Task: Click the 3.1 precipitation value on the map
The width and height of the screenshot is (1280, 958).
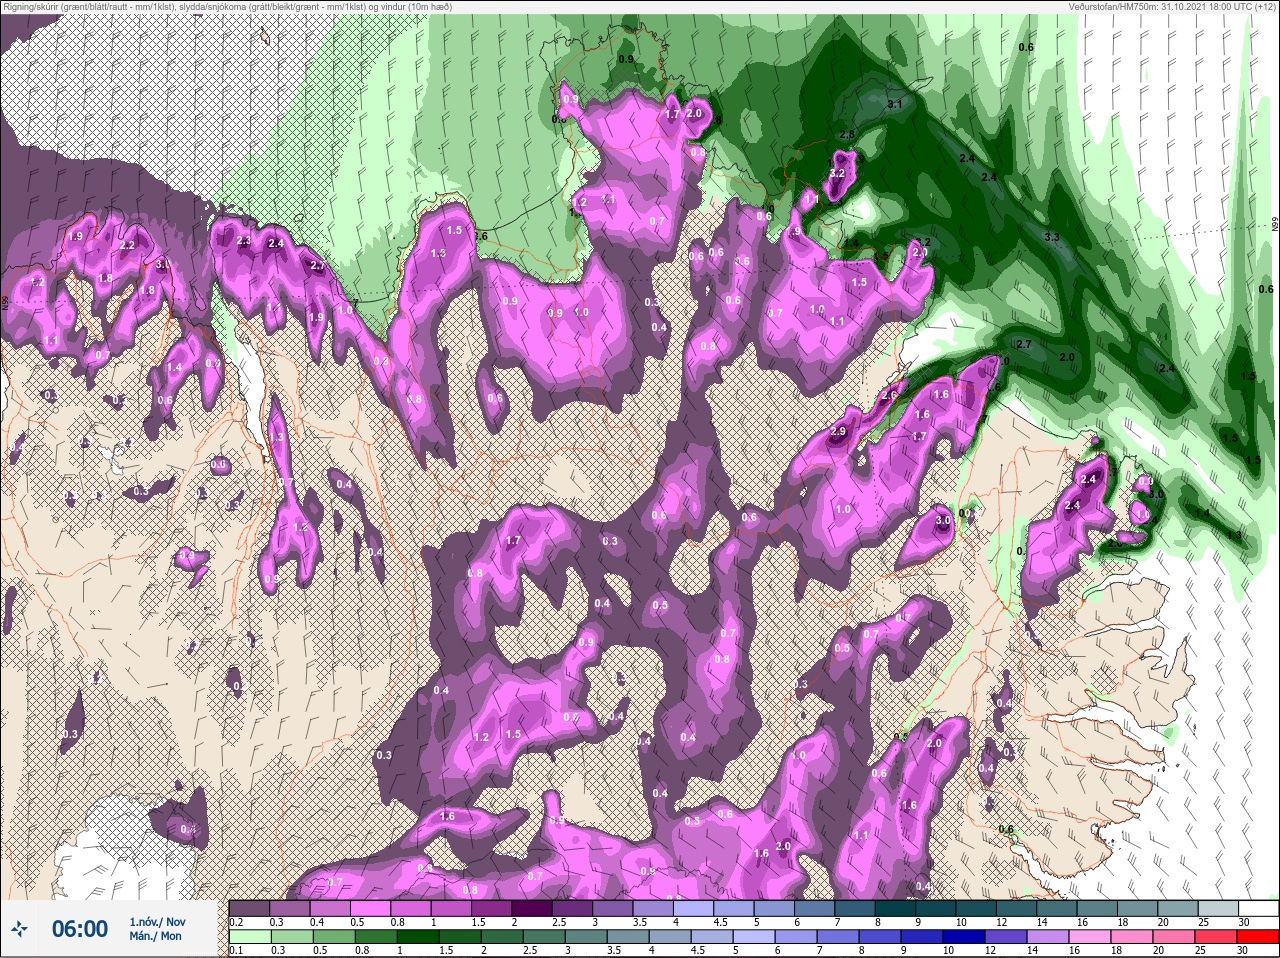Action: click(895, 104)
